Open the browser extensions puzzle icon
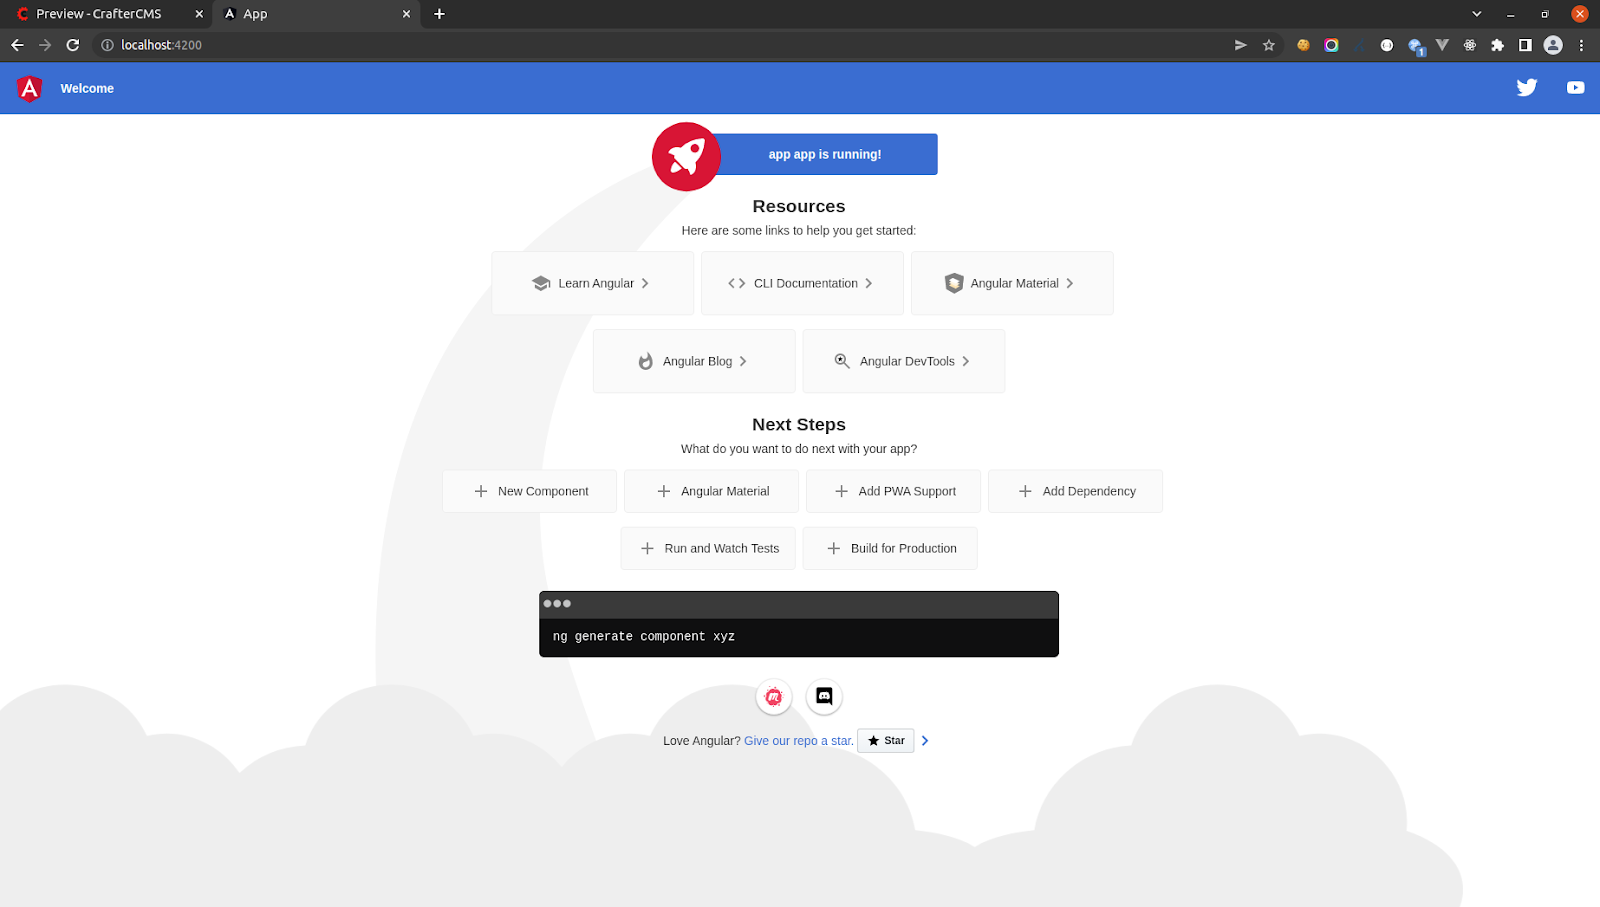Screen dimensions: 1600x907 pos(1497,45)
